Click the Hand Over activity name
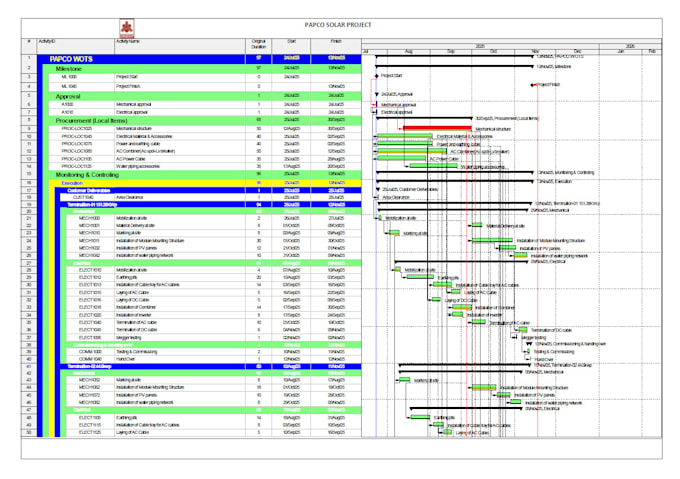This screenshot has width=680, height=479. click(125, 359)
